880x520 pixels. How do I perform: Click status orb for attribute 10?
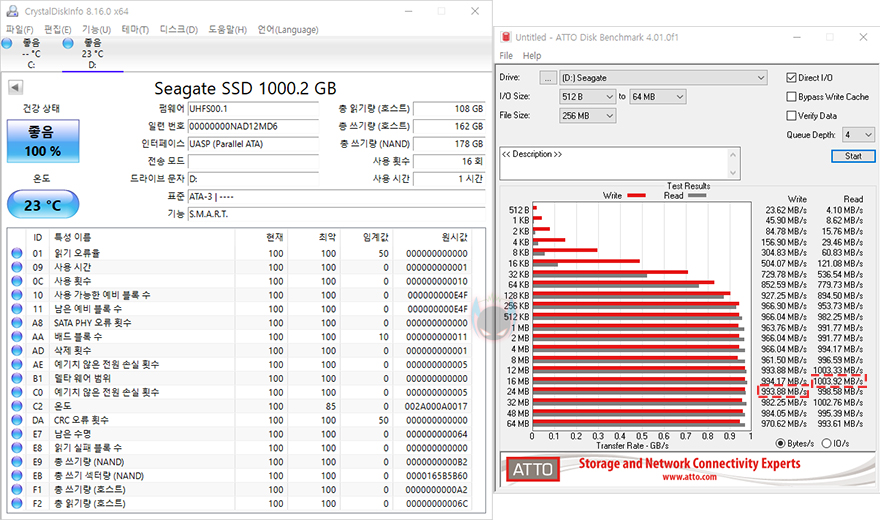(17, 295)
